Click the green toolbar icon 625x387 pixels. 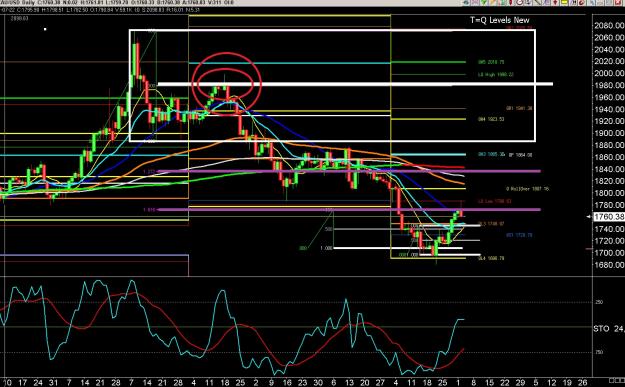pos(484,2)
